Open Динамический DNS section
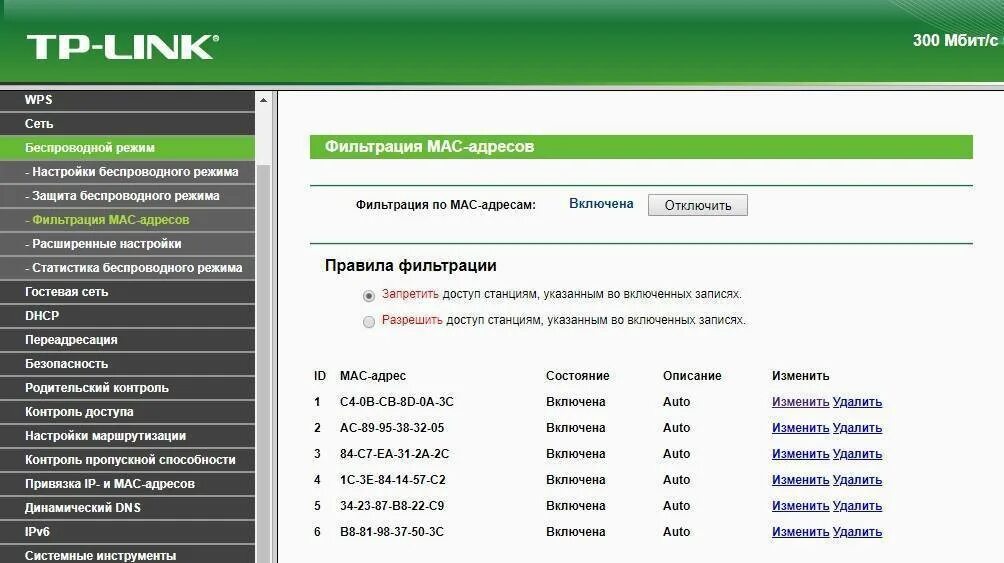The height and width of the screenshot is (563, 1004). (127, 508)
